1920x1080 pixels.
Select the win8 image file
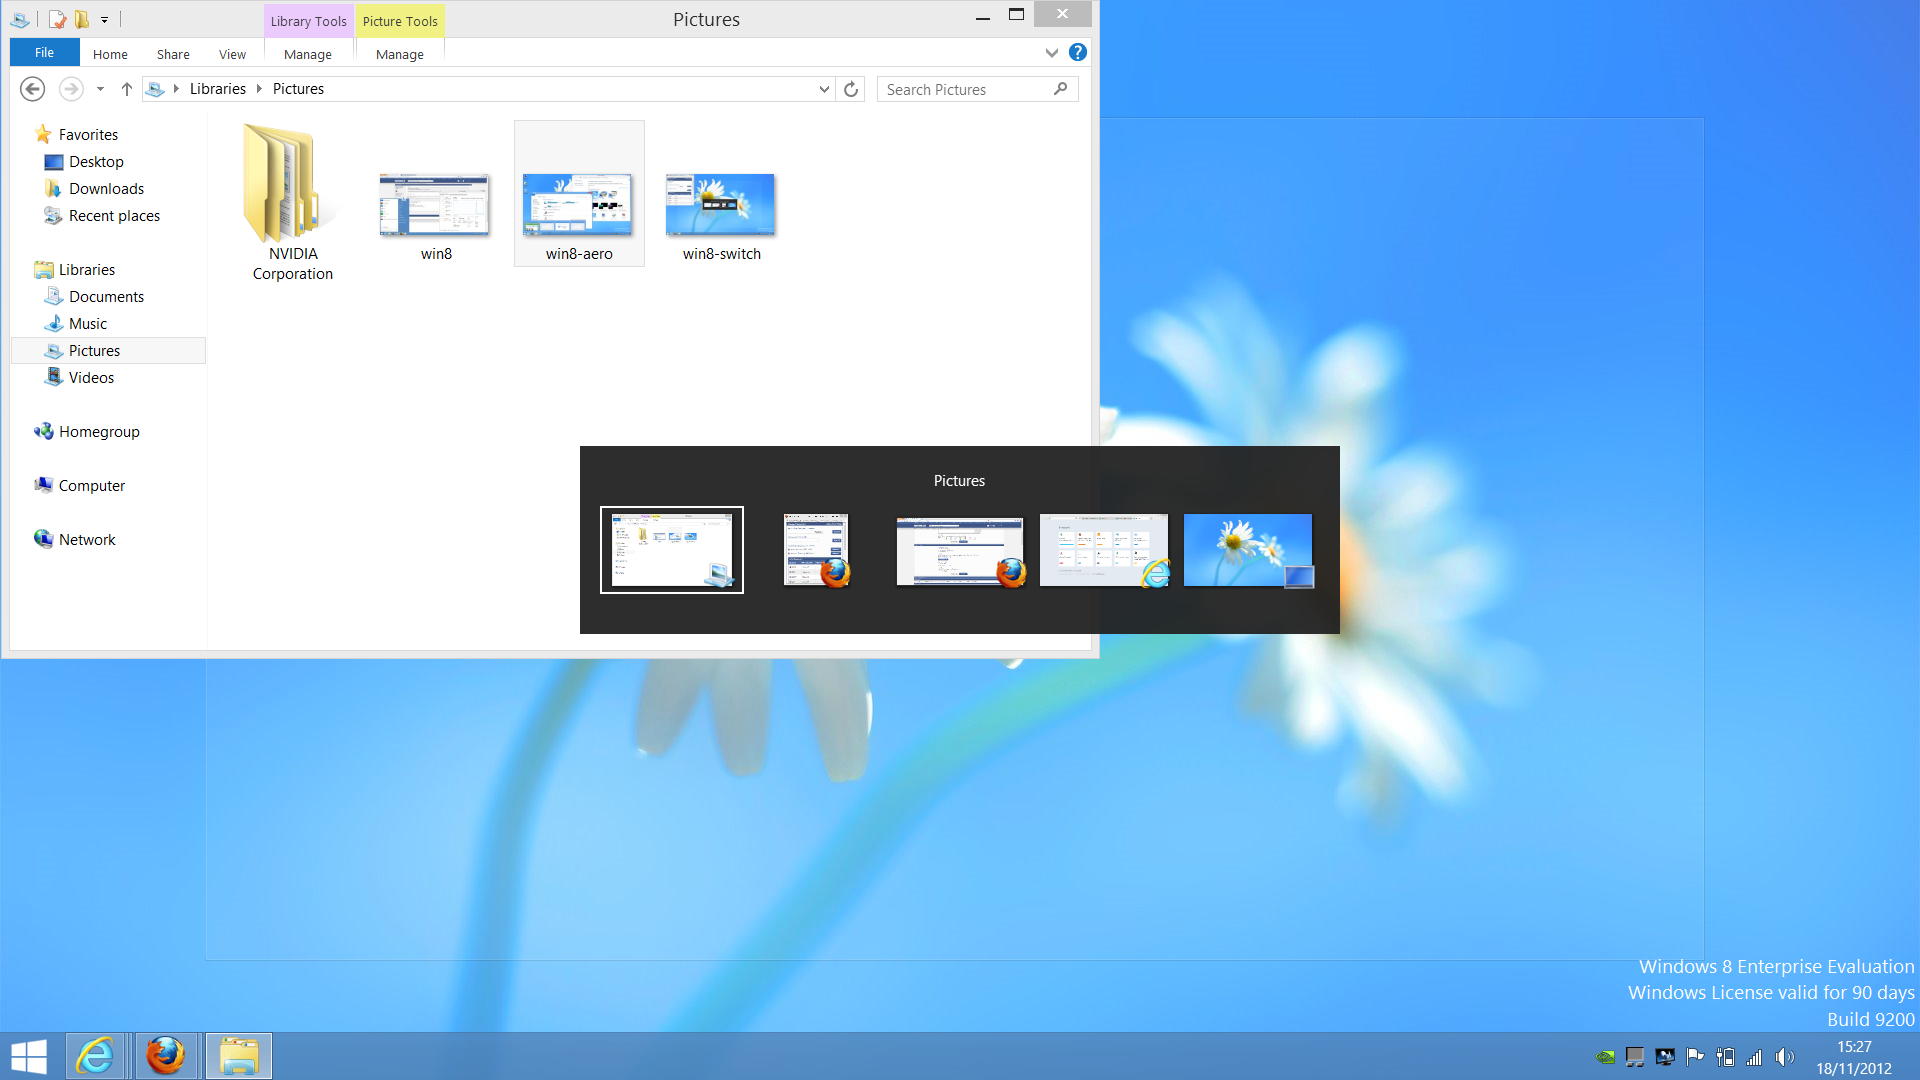[435, 216]
